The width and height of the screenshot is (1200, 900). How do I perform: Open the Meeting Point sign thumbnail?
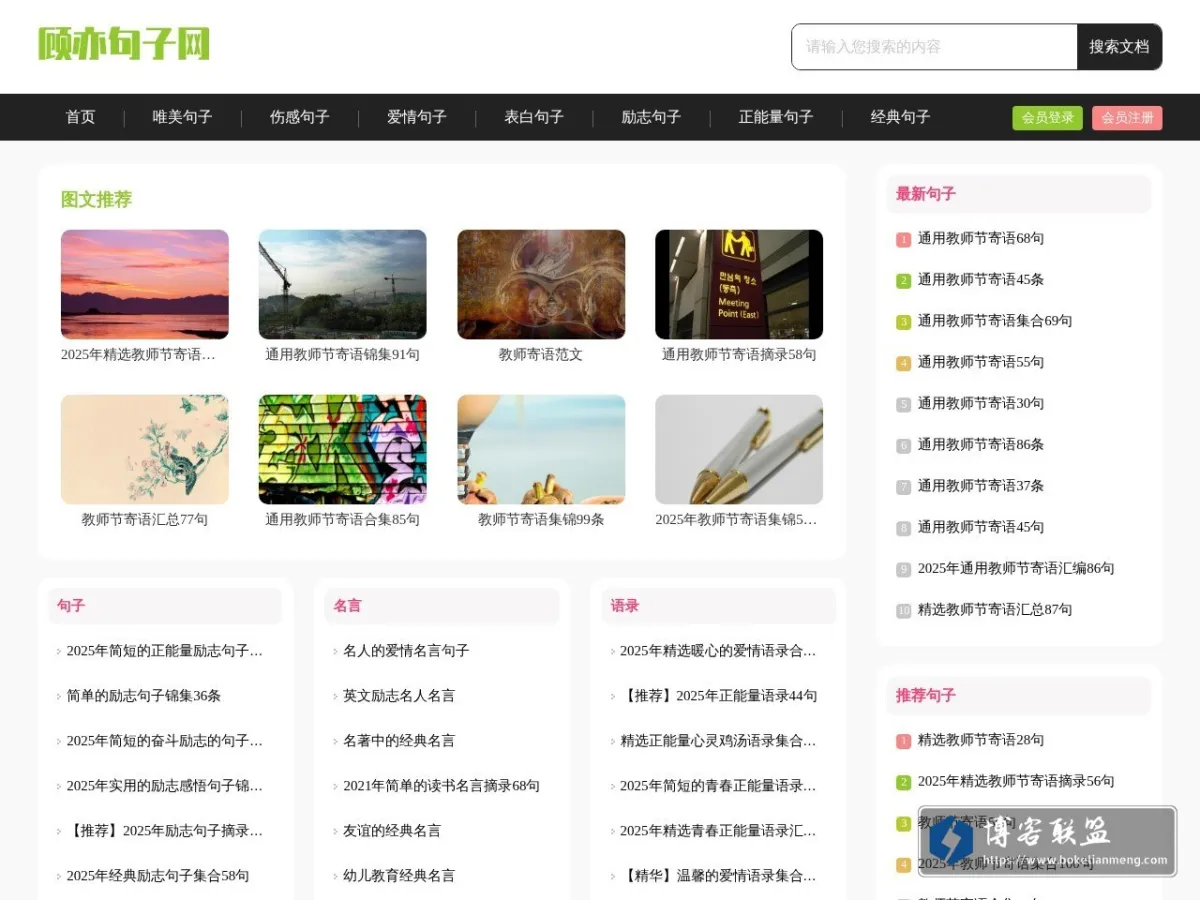coord(739,285)
